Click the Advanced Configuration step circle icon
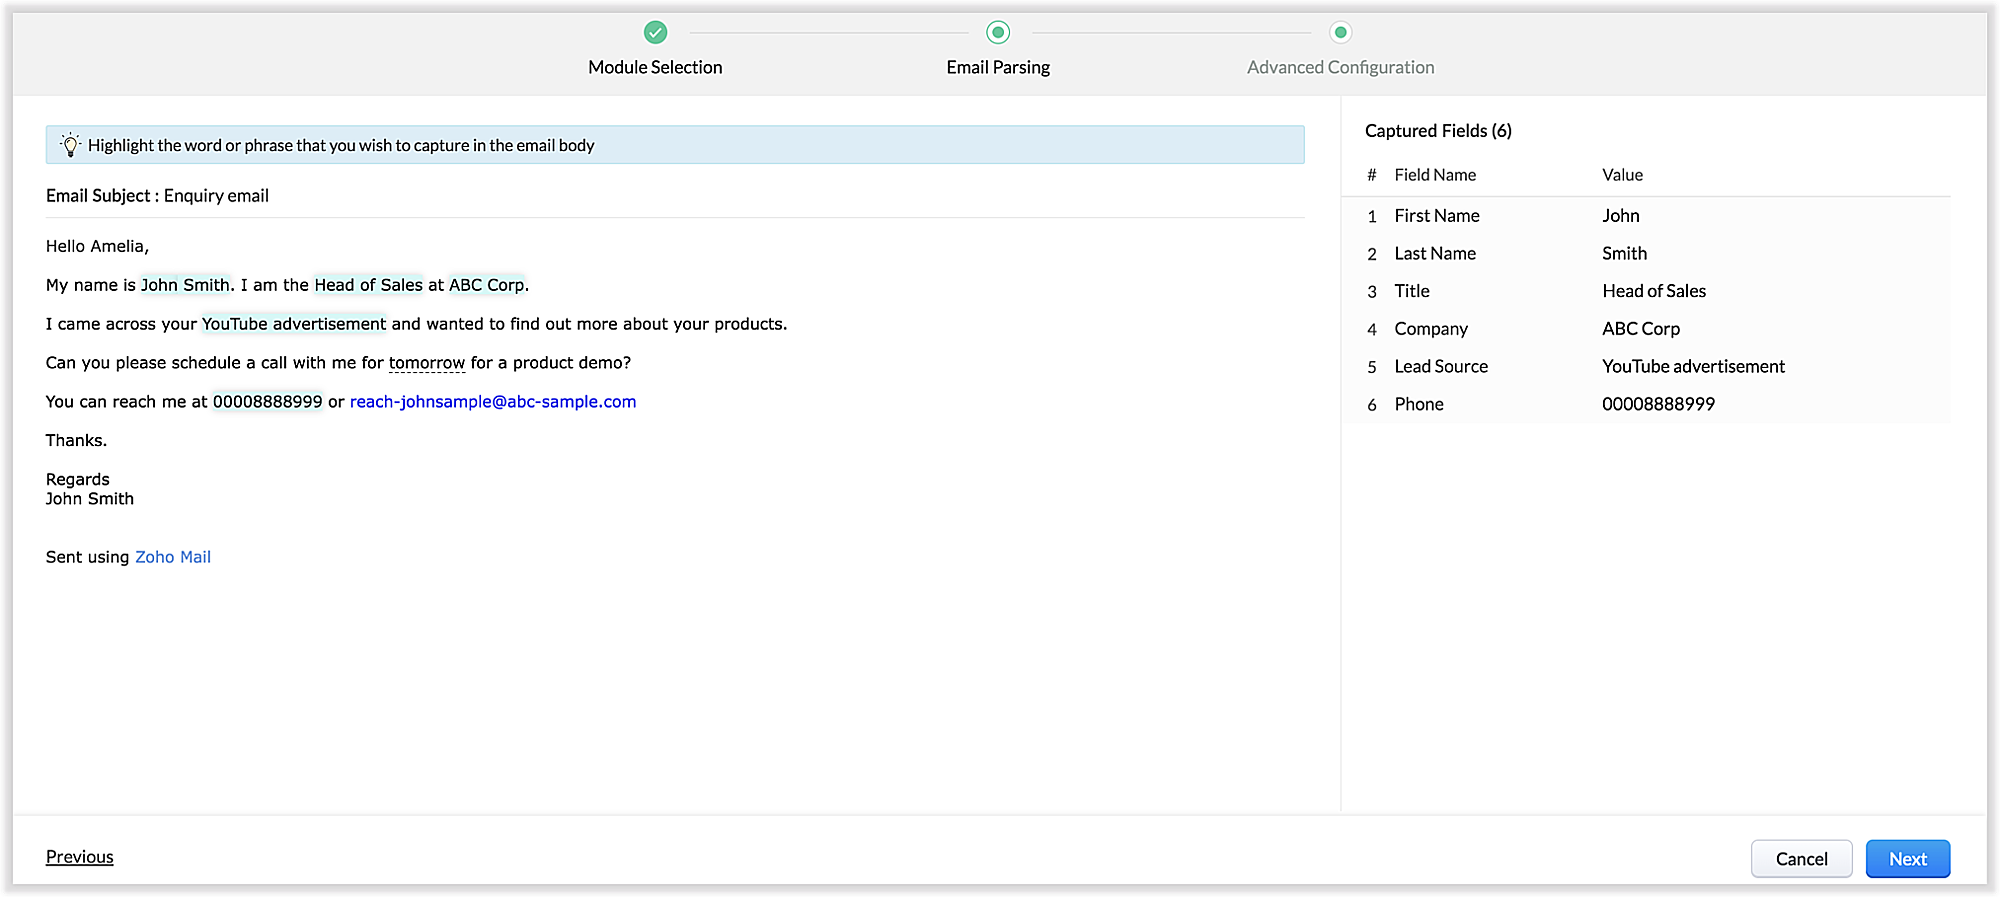 tap(1340, 33)
